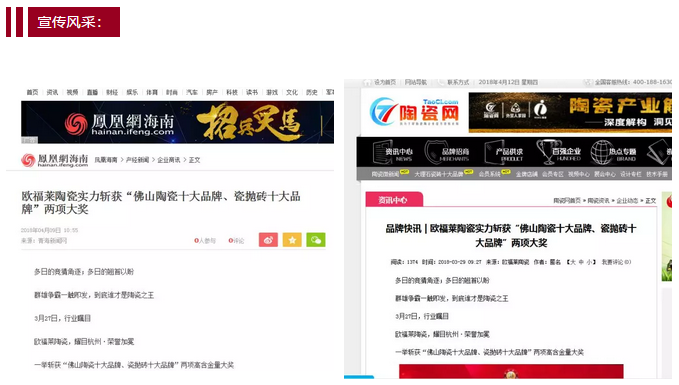The width and height of the screenshot is (679, 385).
Task: Open 游戏 in ifeng top navigation
Action: tap(272, 92)
